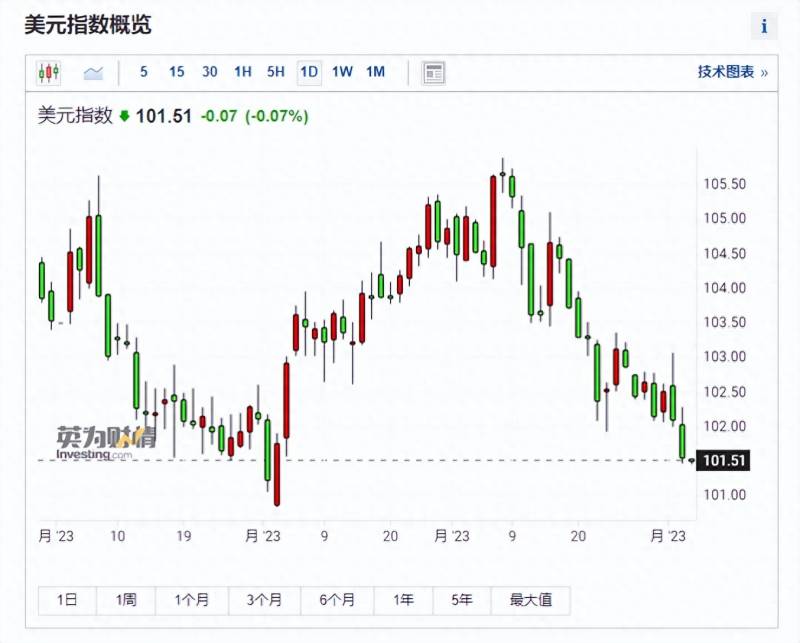800x643 pixels.
Task: Click the 102.50 axis label
Action: tap(724, 392)
